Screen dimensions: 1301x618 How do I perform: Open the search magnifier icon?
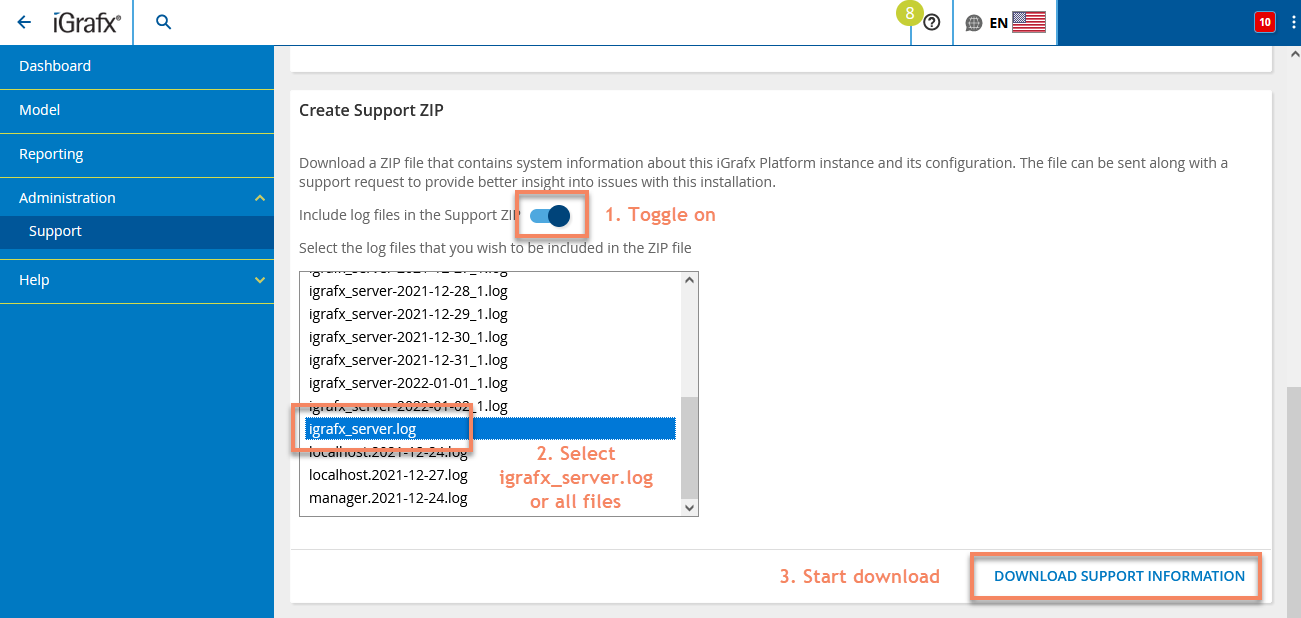[164, 22]
